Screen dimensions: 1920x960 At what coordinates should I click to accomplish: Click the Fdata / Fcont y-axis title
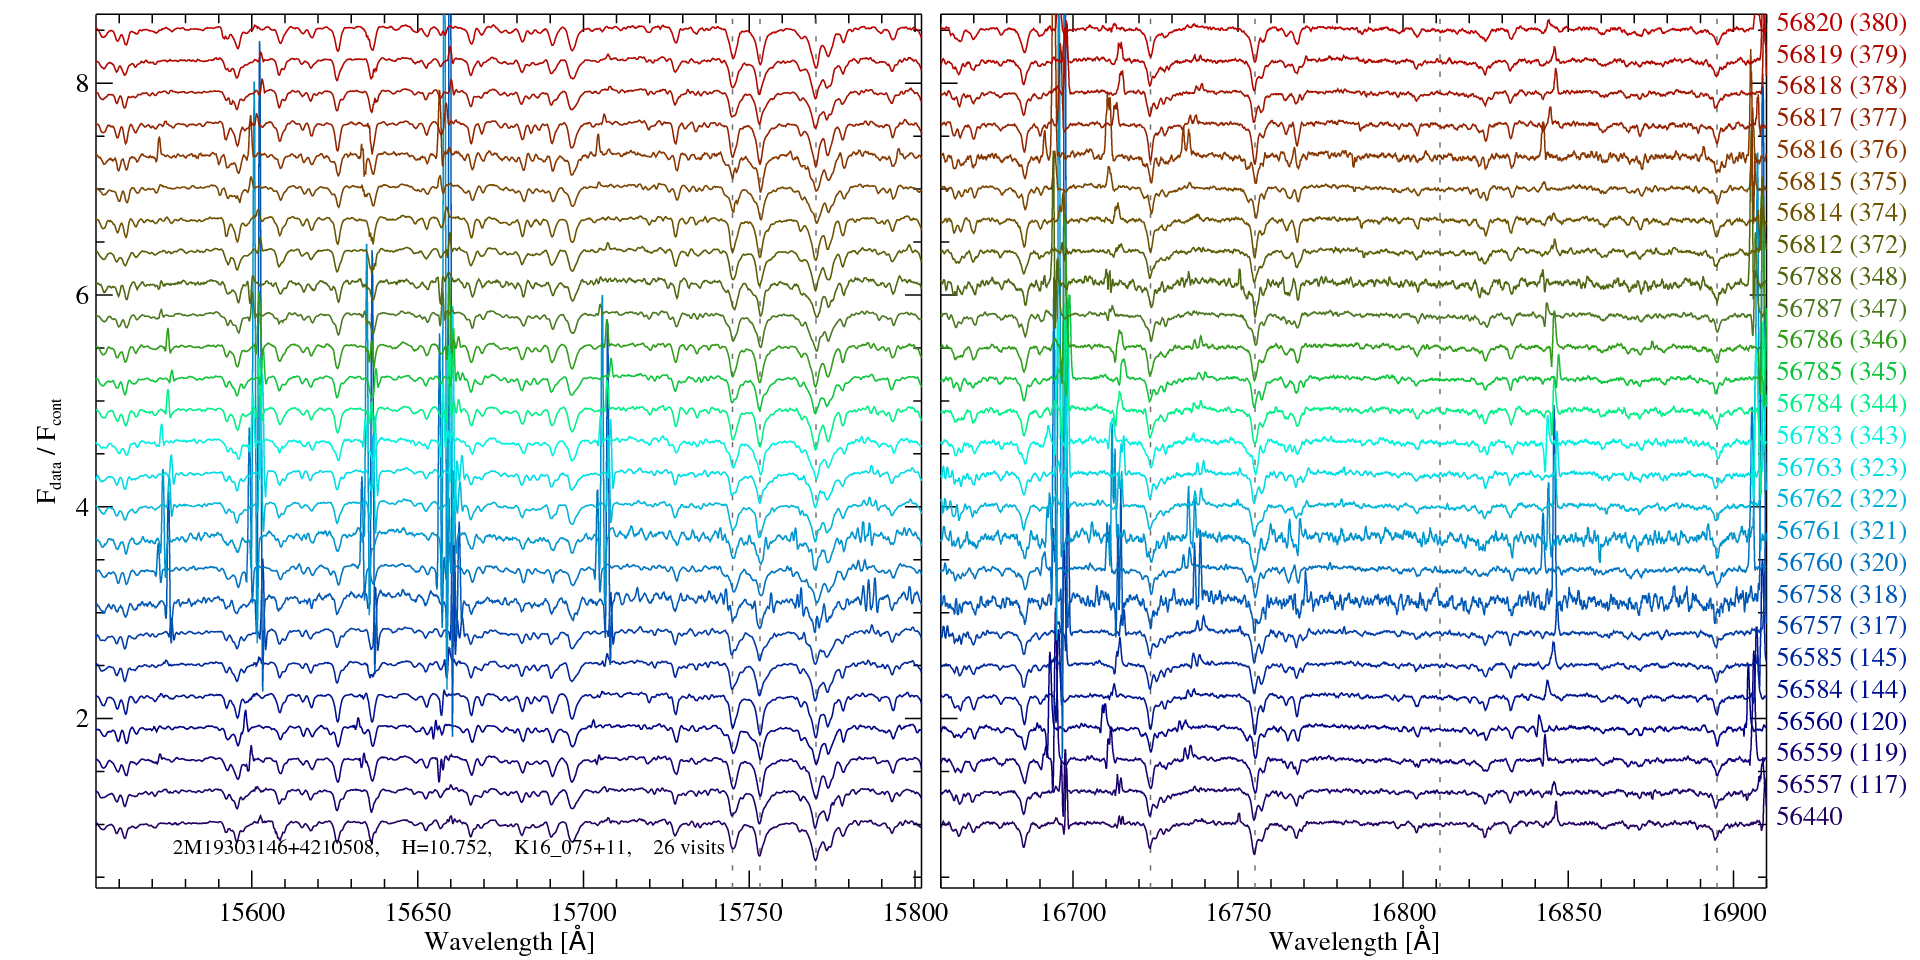coord(50,450)
